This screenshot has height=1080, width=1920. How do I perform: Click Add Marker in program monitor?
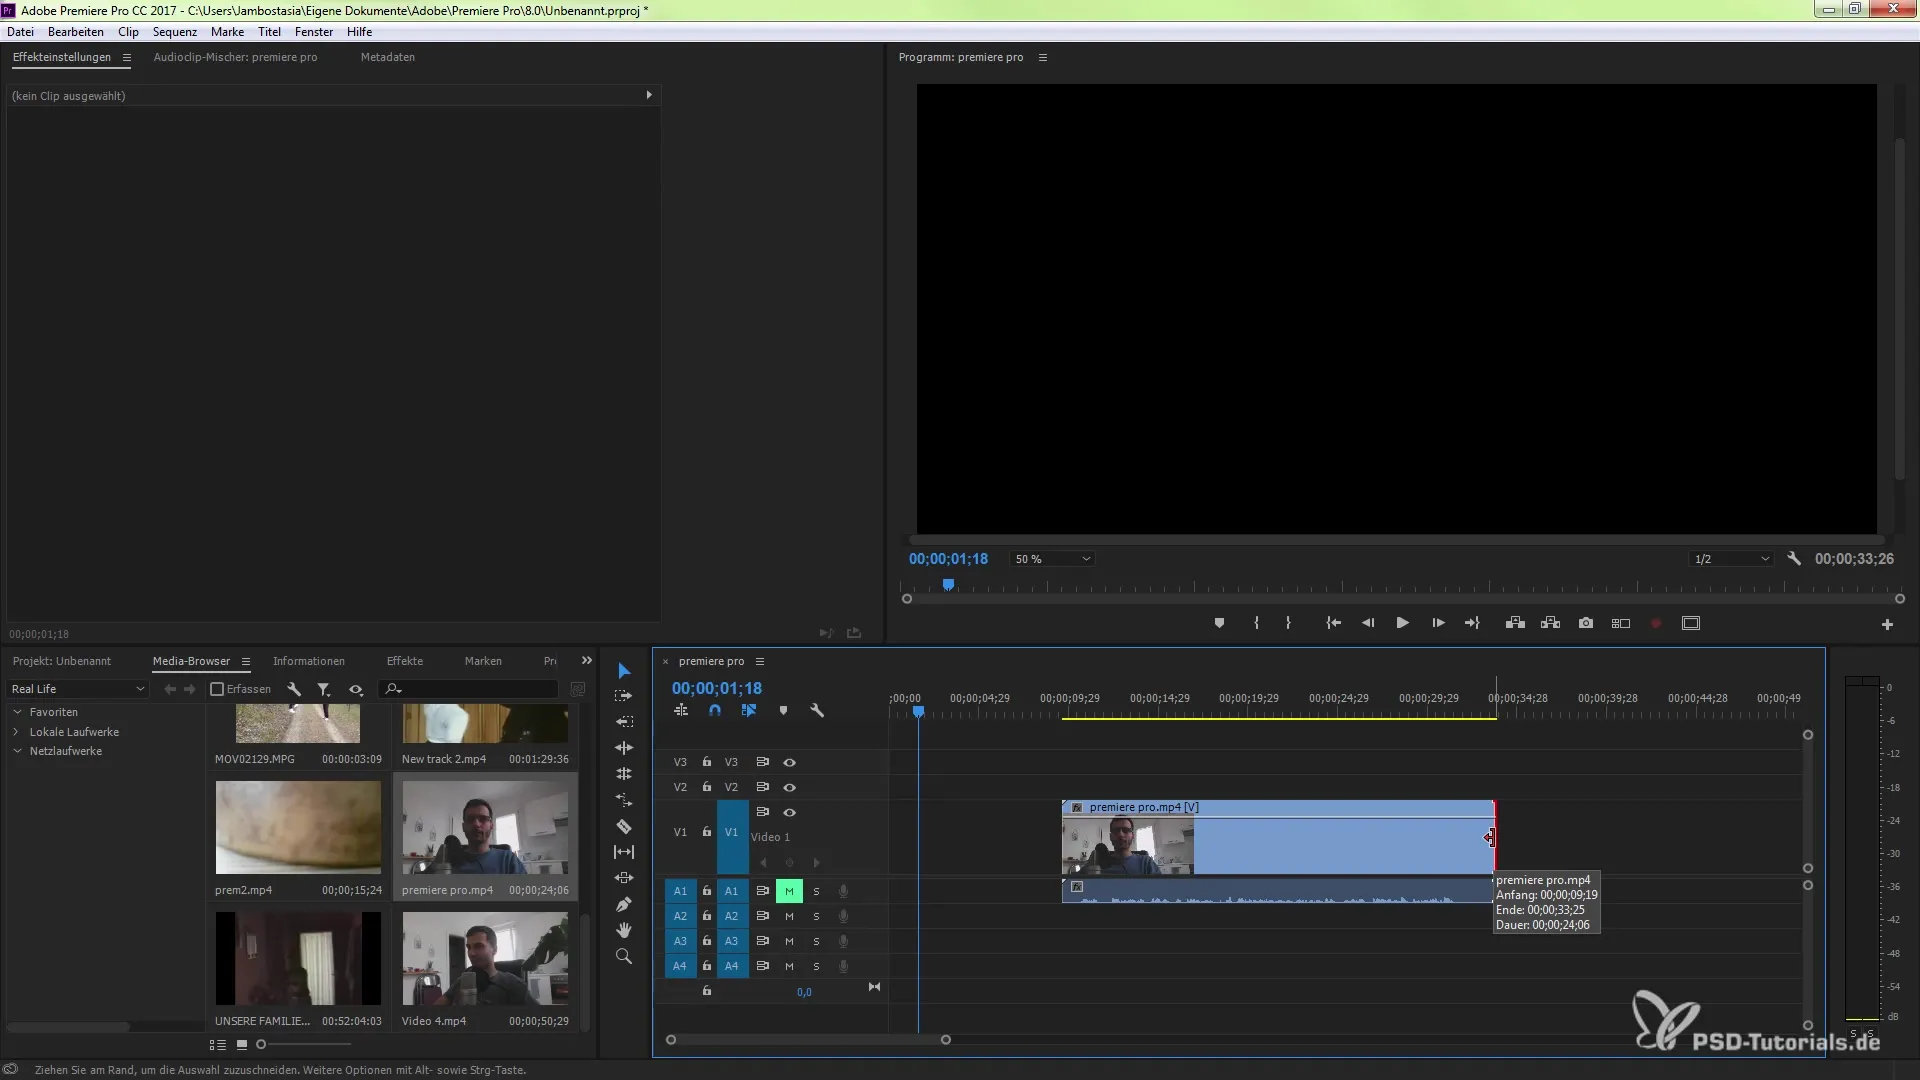coord(1219,623)
